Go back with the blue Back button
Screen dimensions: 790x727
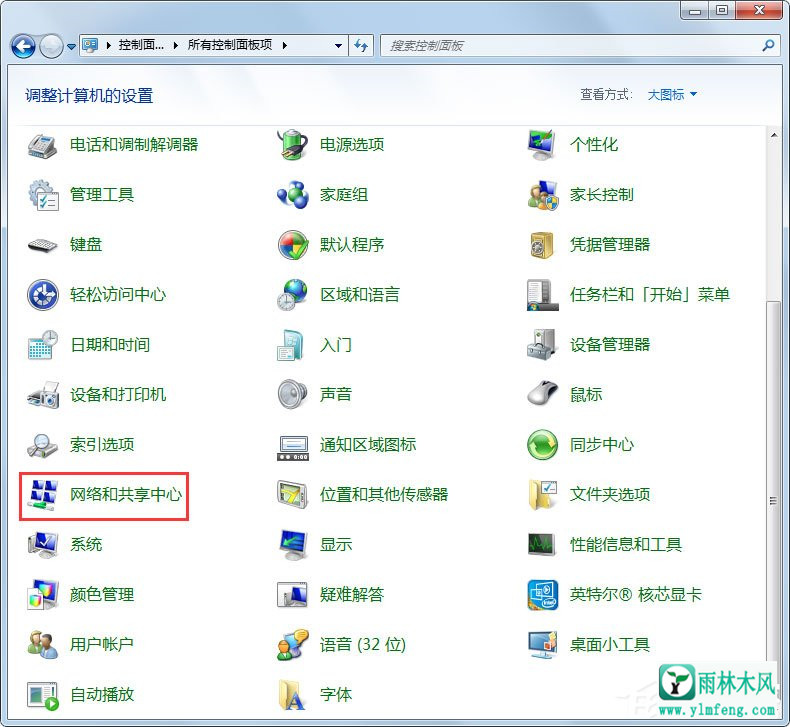23,46
